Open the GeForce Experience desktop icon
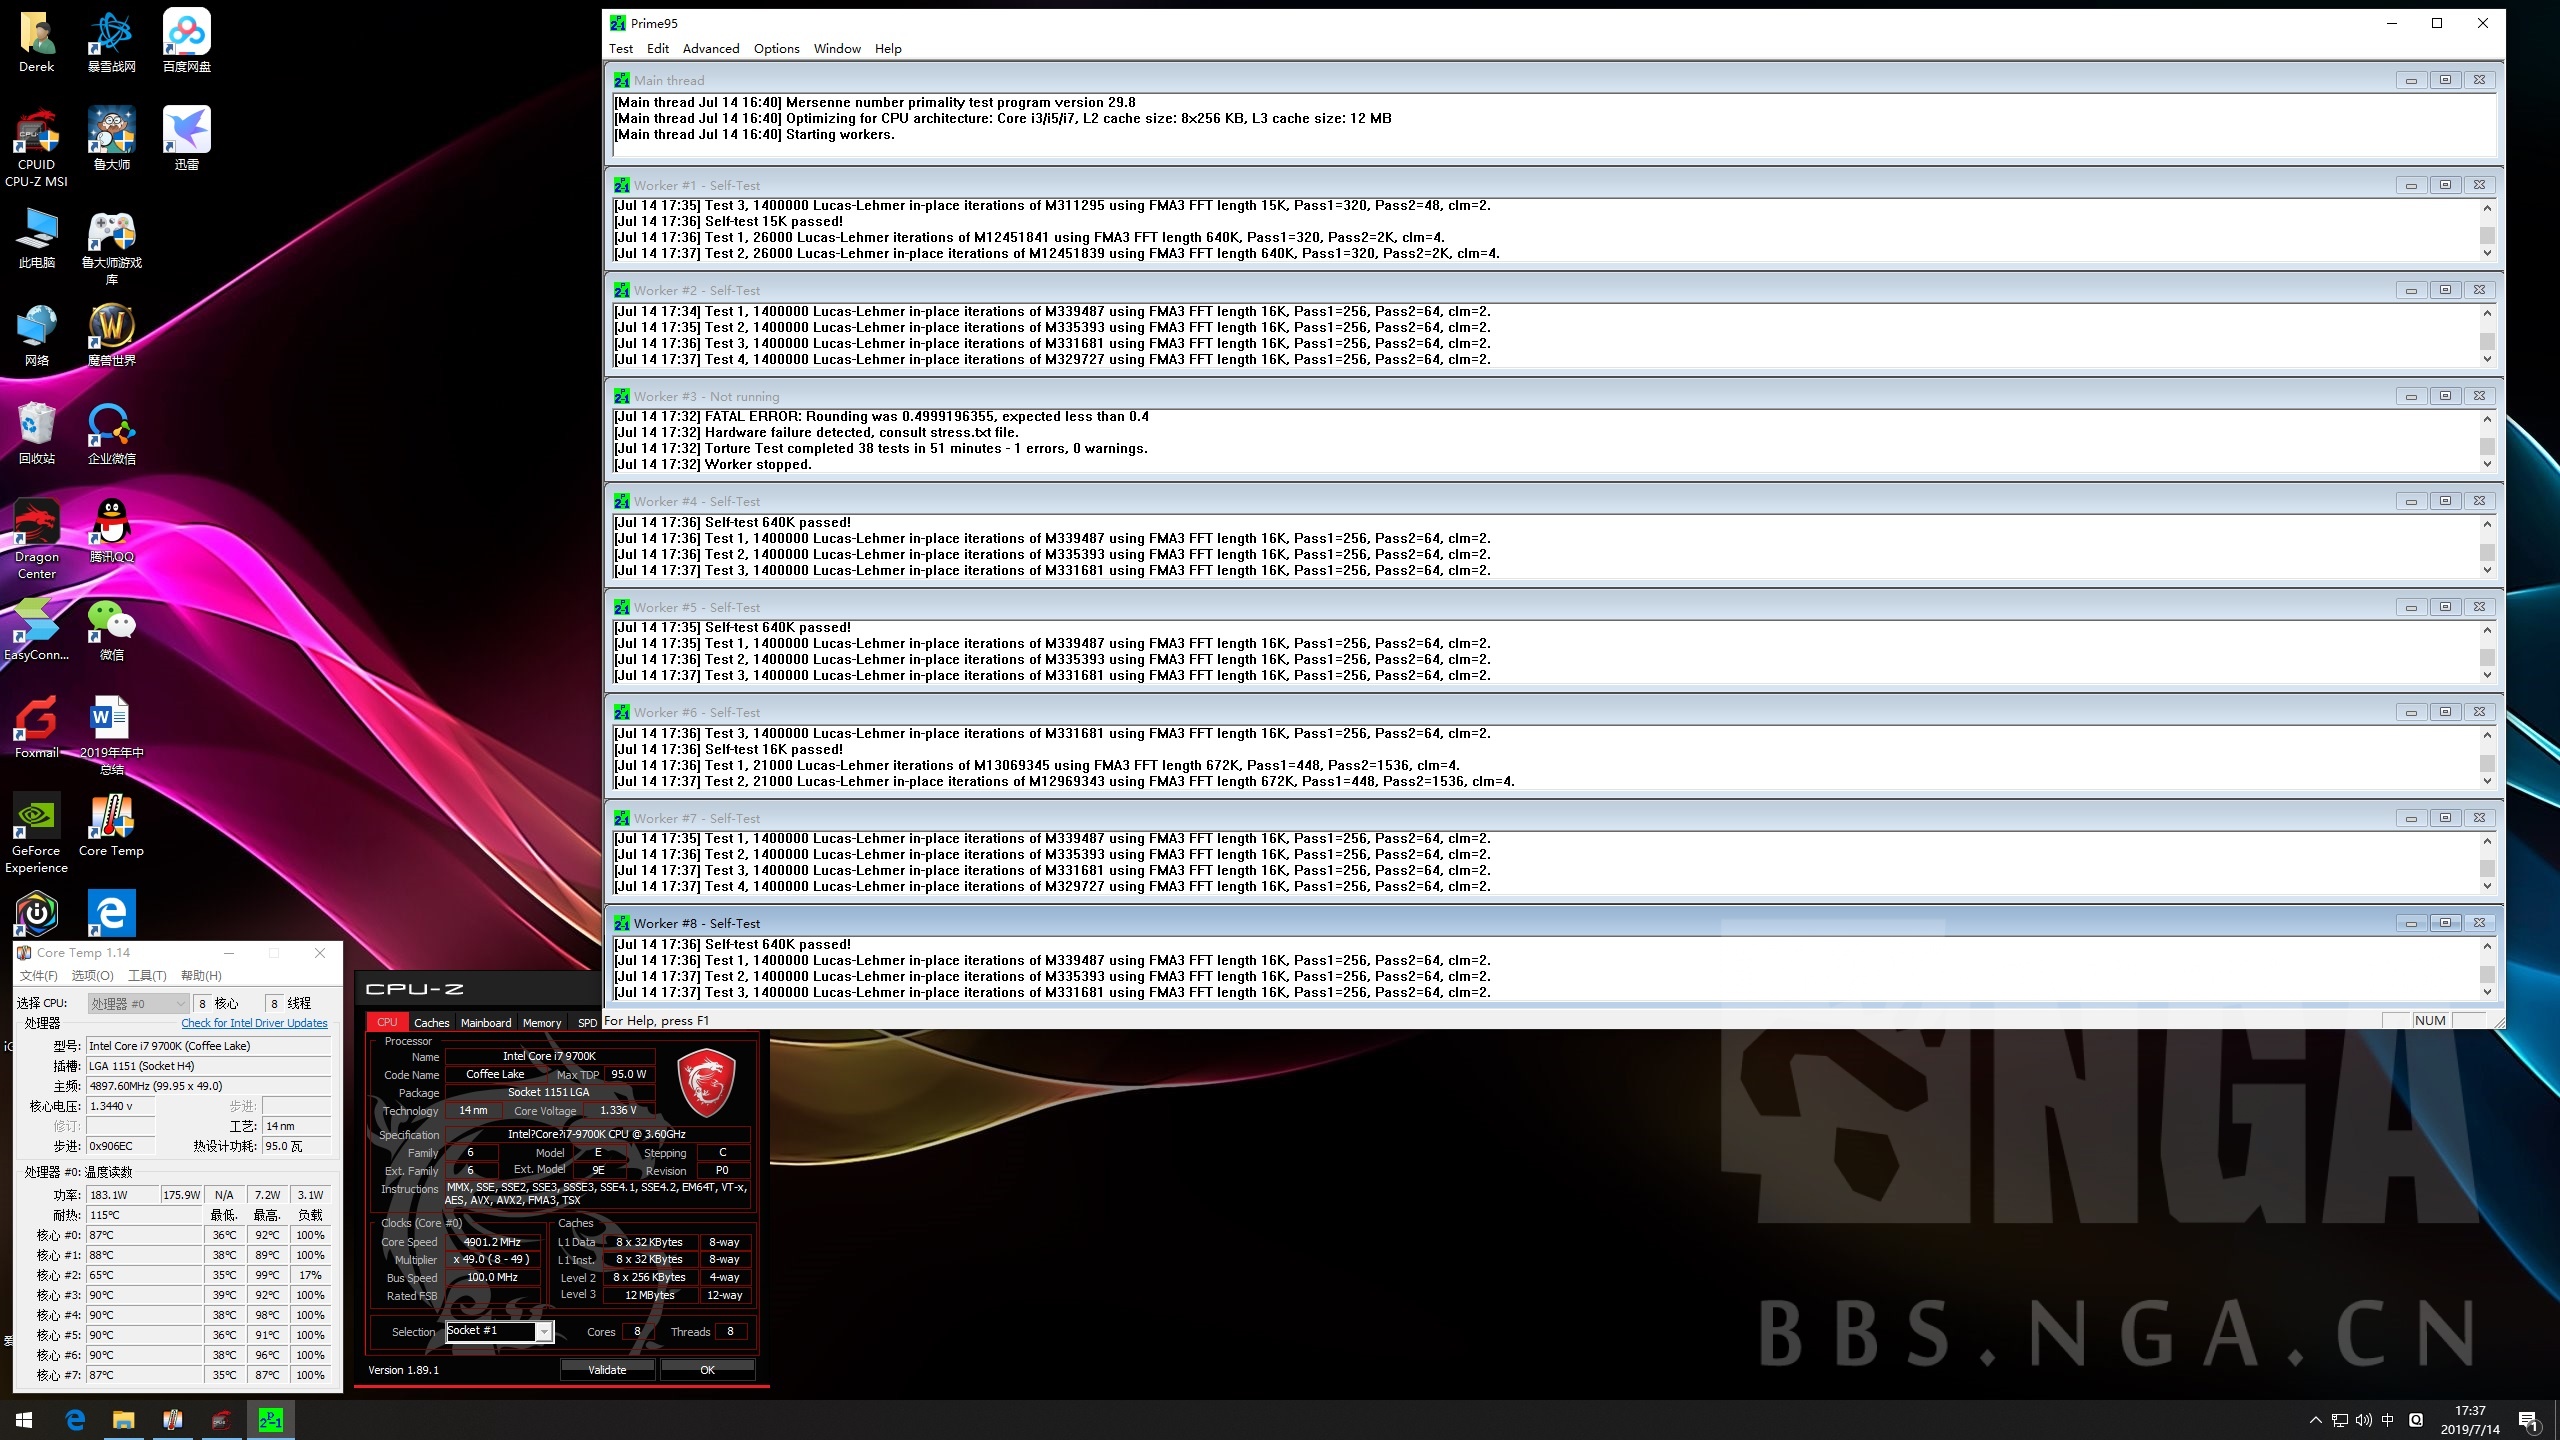The width and height of the screenshot is (2560, 1440). point(36,818)
